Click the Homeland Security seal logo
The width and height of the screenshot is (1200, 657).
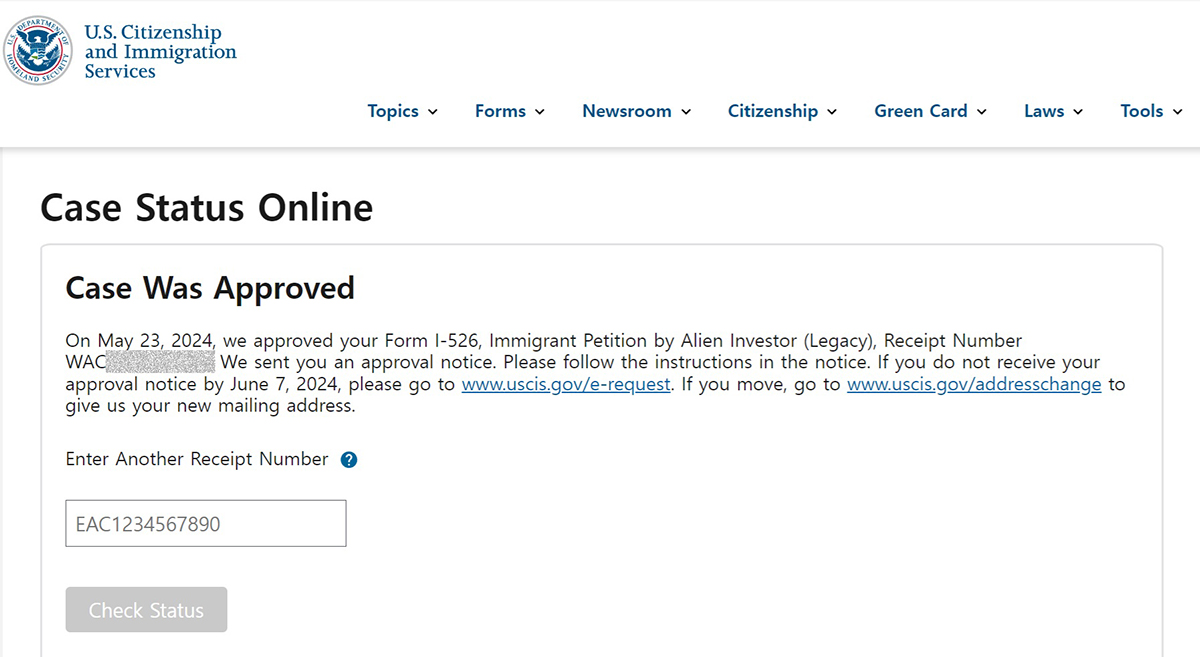[38, 50]
